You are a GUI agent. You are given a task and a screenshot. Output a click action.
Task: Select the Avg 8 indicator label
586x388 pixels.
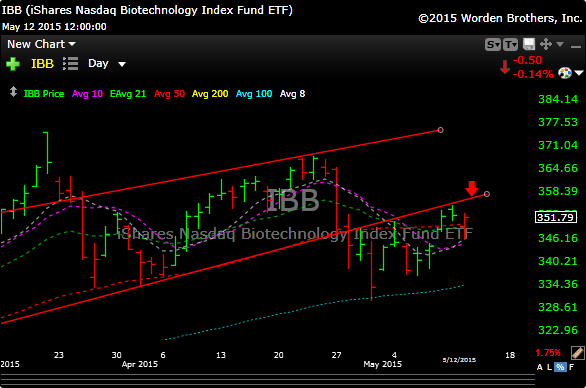coord(292,94)
